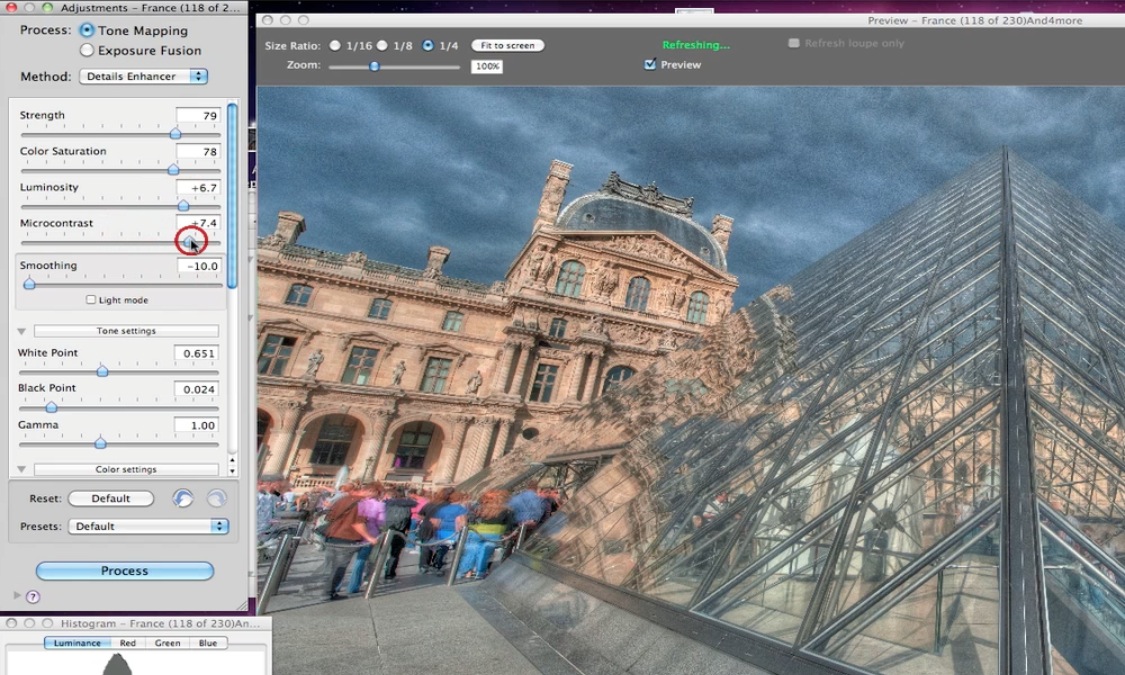
Task: Click the Zoom slider handle
Action: (x=374, y=67)
